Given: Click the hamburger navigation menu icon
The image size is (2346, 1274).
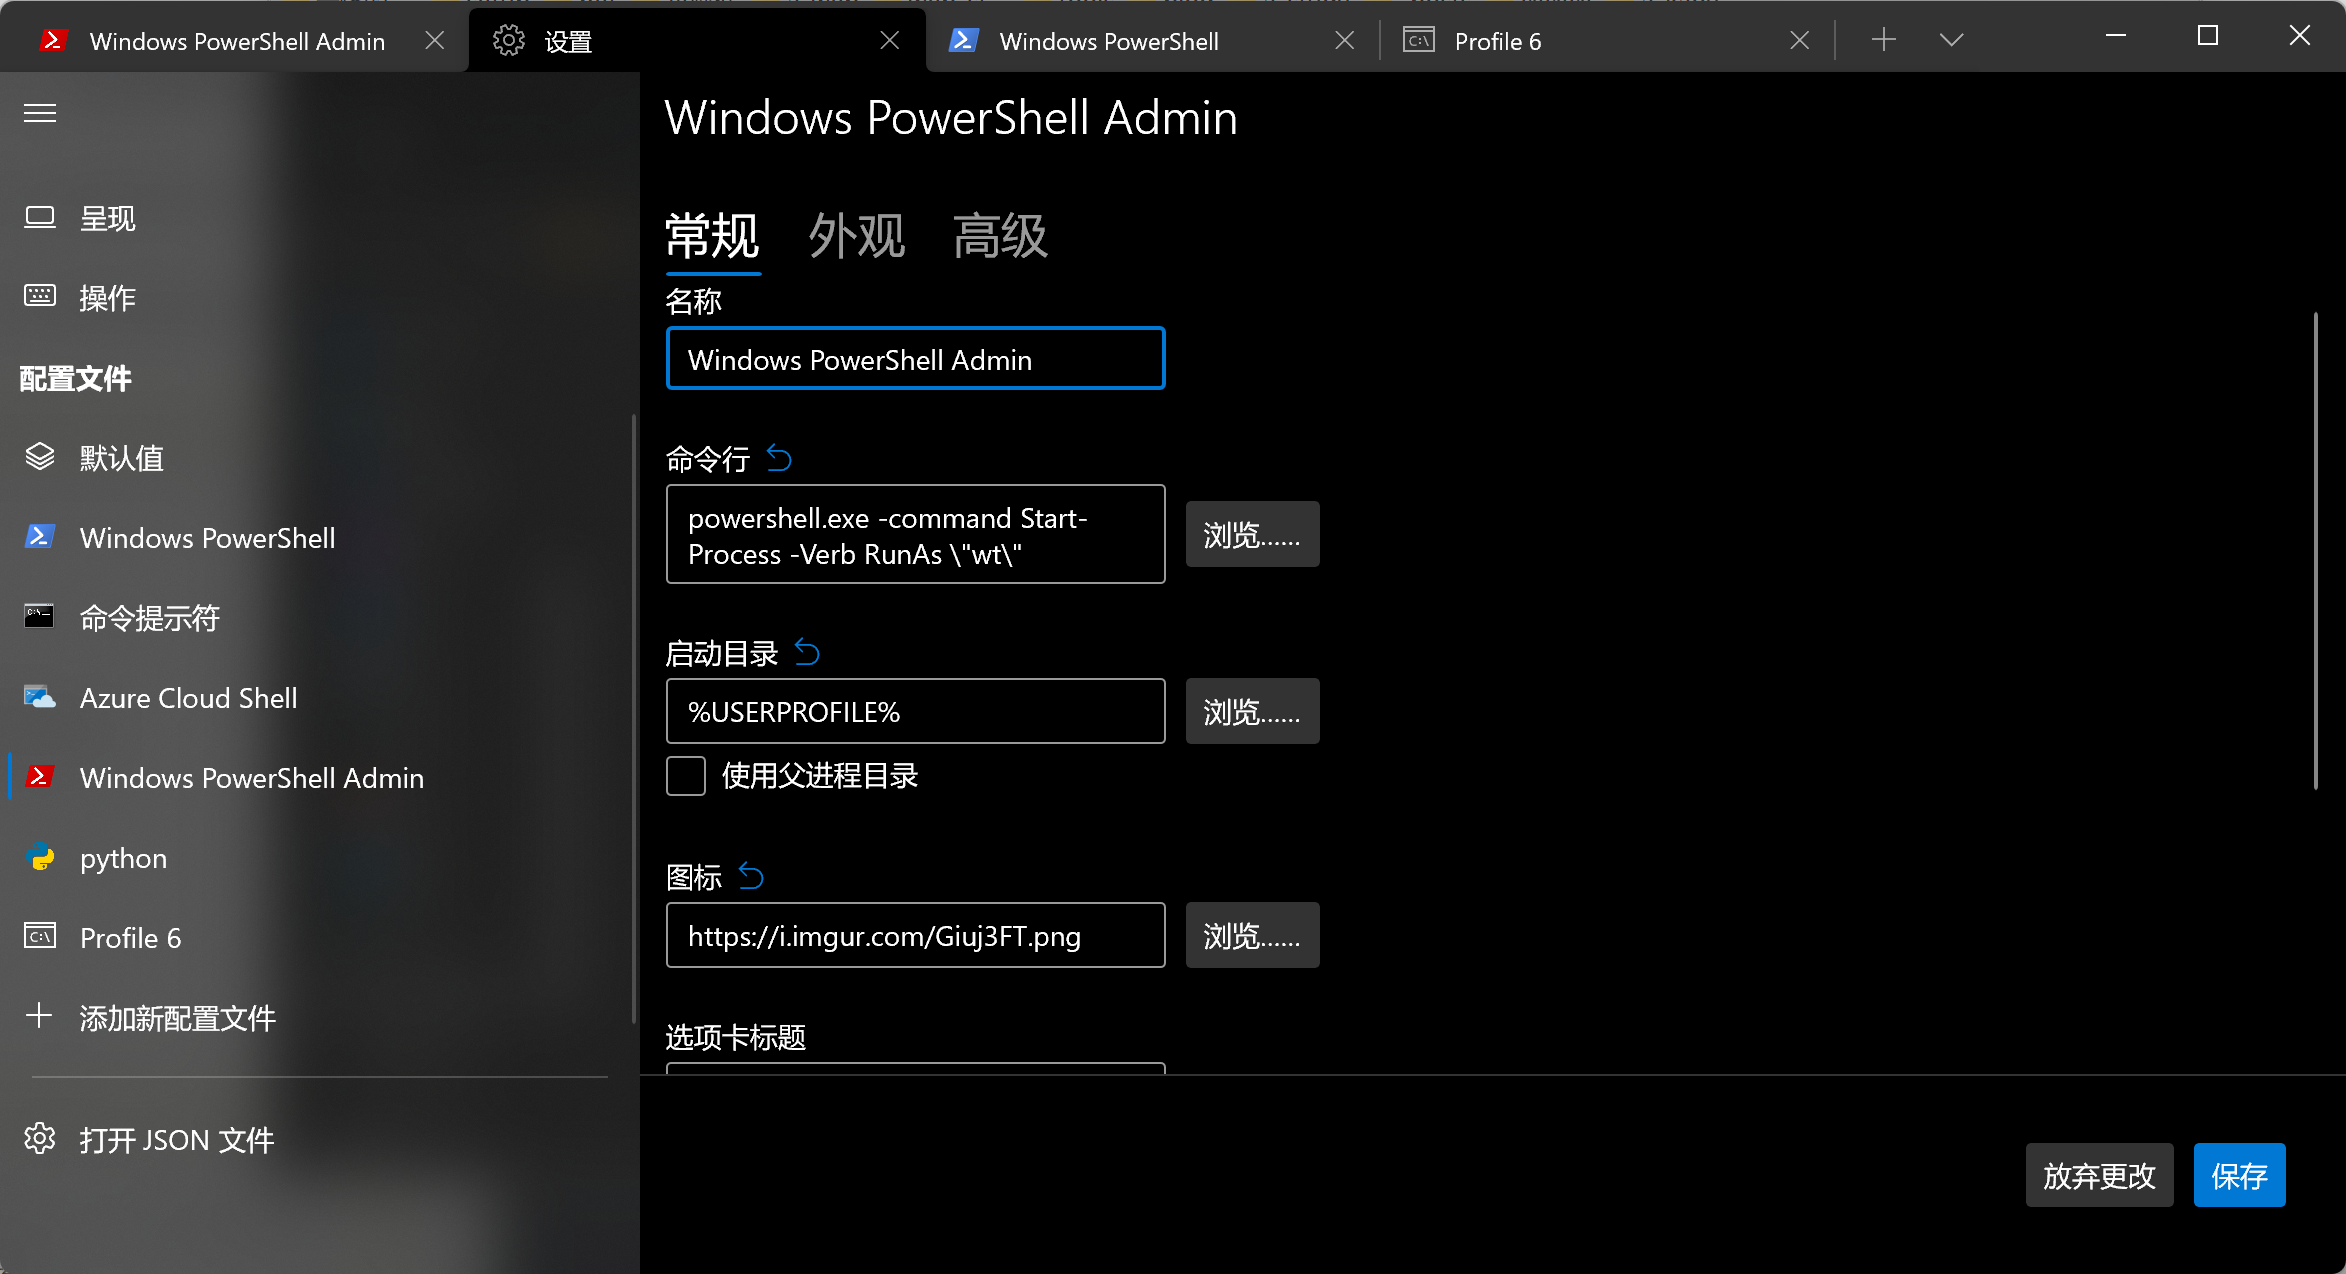Looking at the screenshot, I should click(40, 113).
